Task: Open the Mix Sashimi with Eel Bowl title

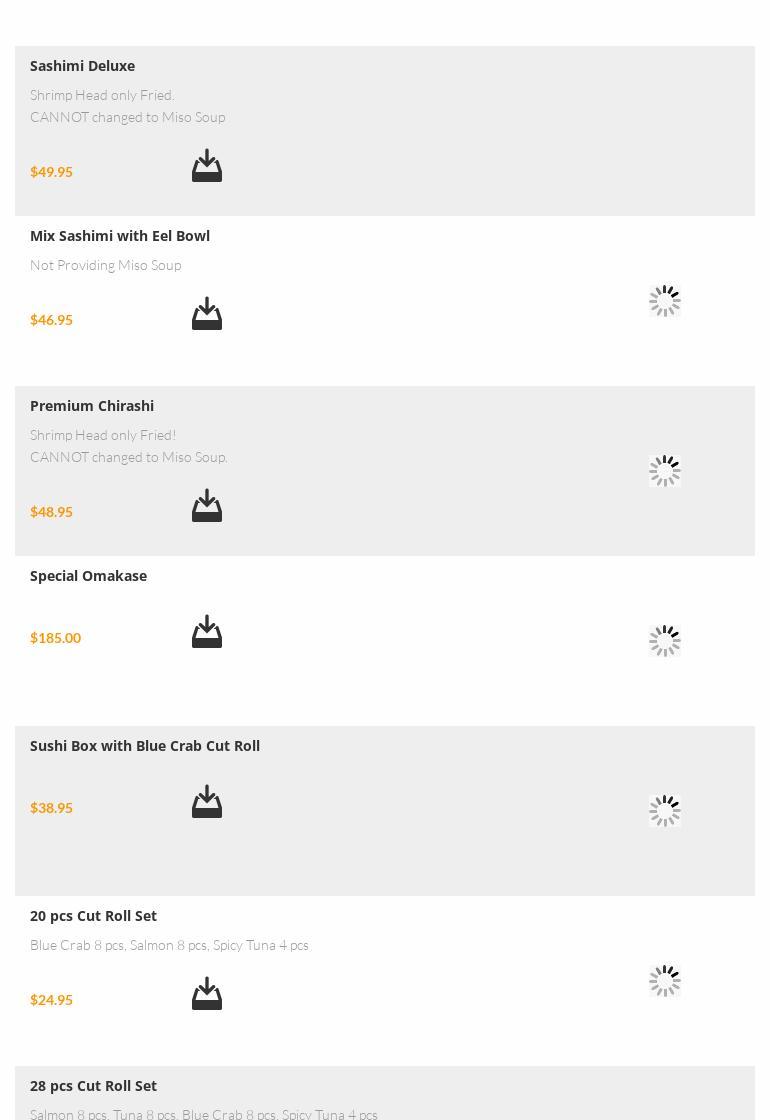Action: tap(120, 236)
